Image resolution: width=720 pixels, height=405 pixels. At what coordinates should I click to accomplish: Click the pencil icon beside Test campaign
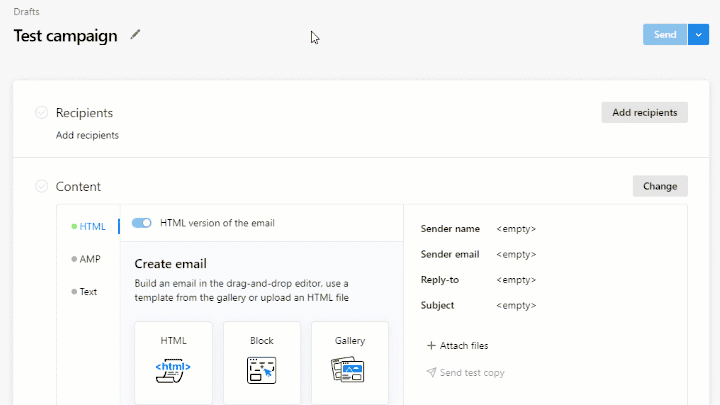(135, 35)
